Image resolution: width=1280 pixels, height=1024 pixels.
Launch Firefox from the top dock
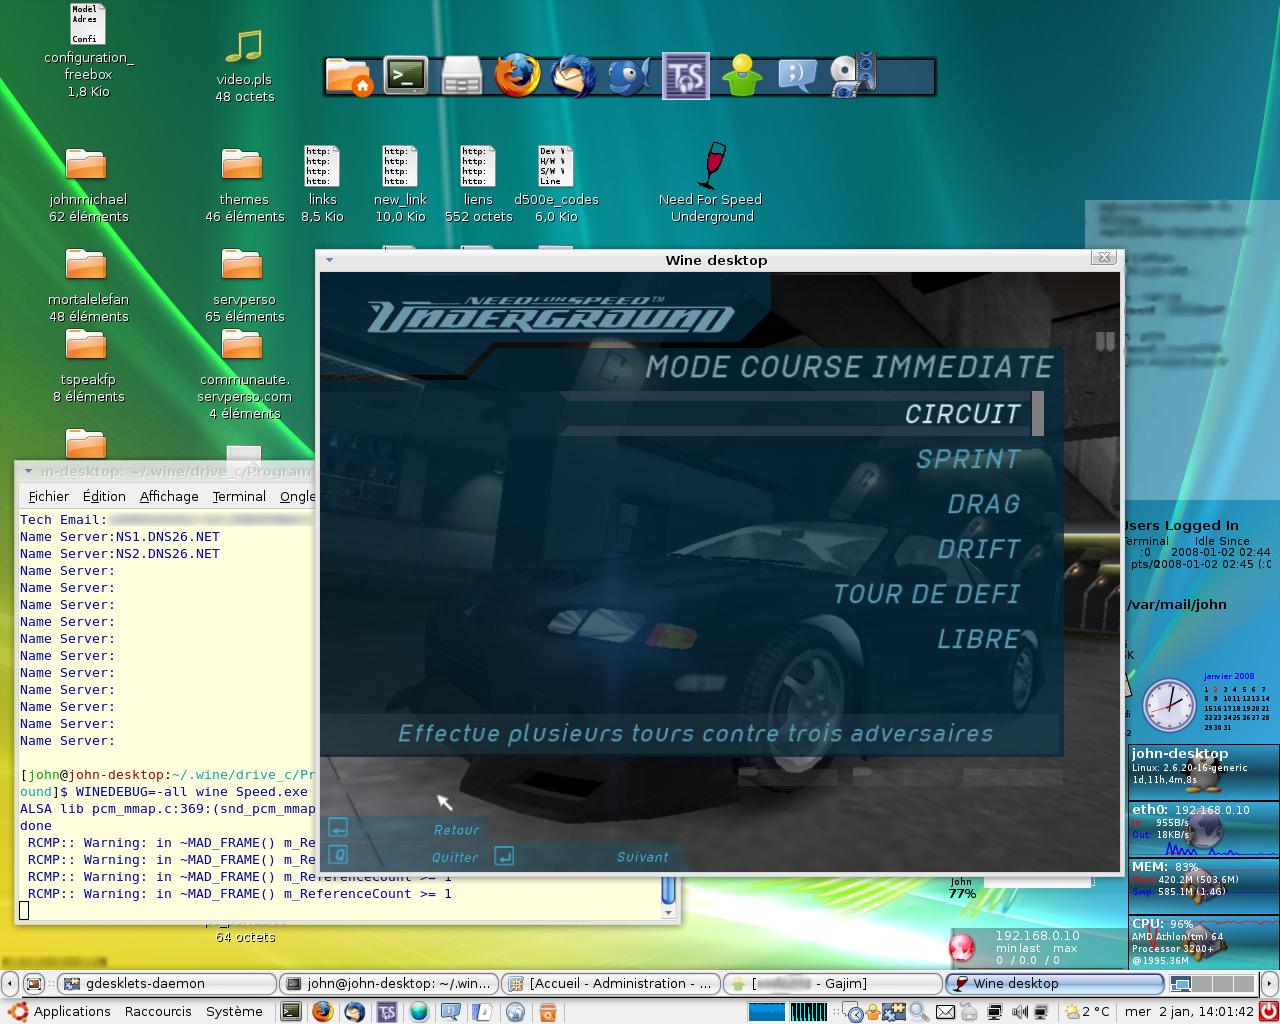click(517, 75)
